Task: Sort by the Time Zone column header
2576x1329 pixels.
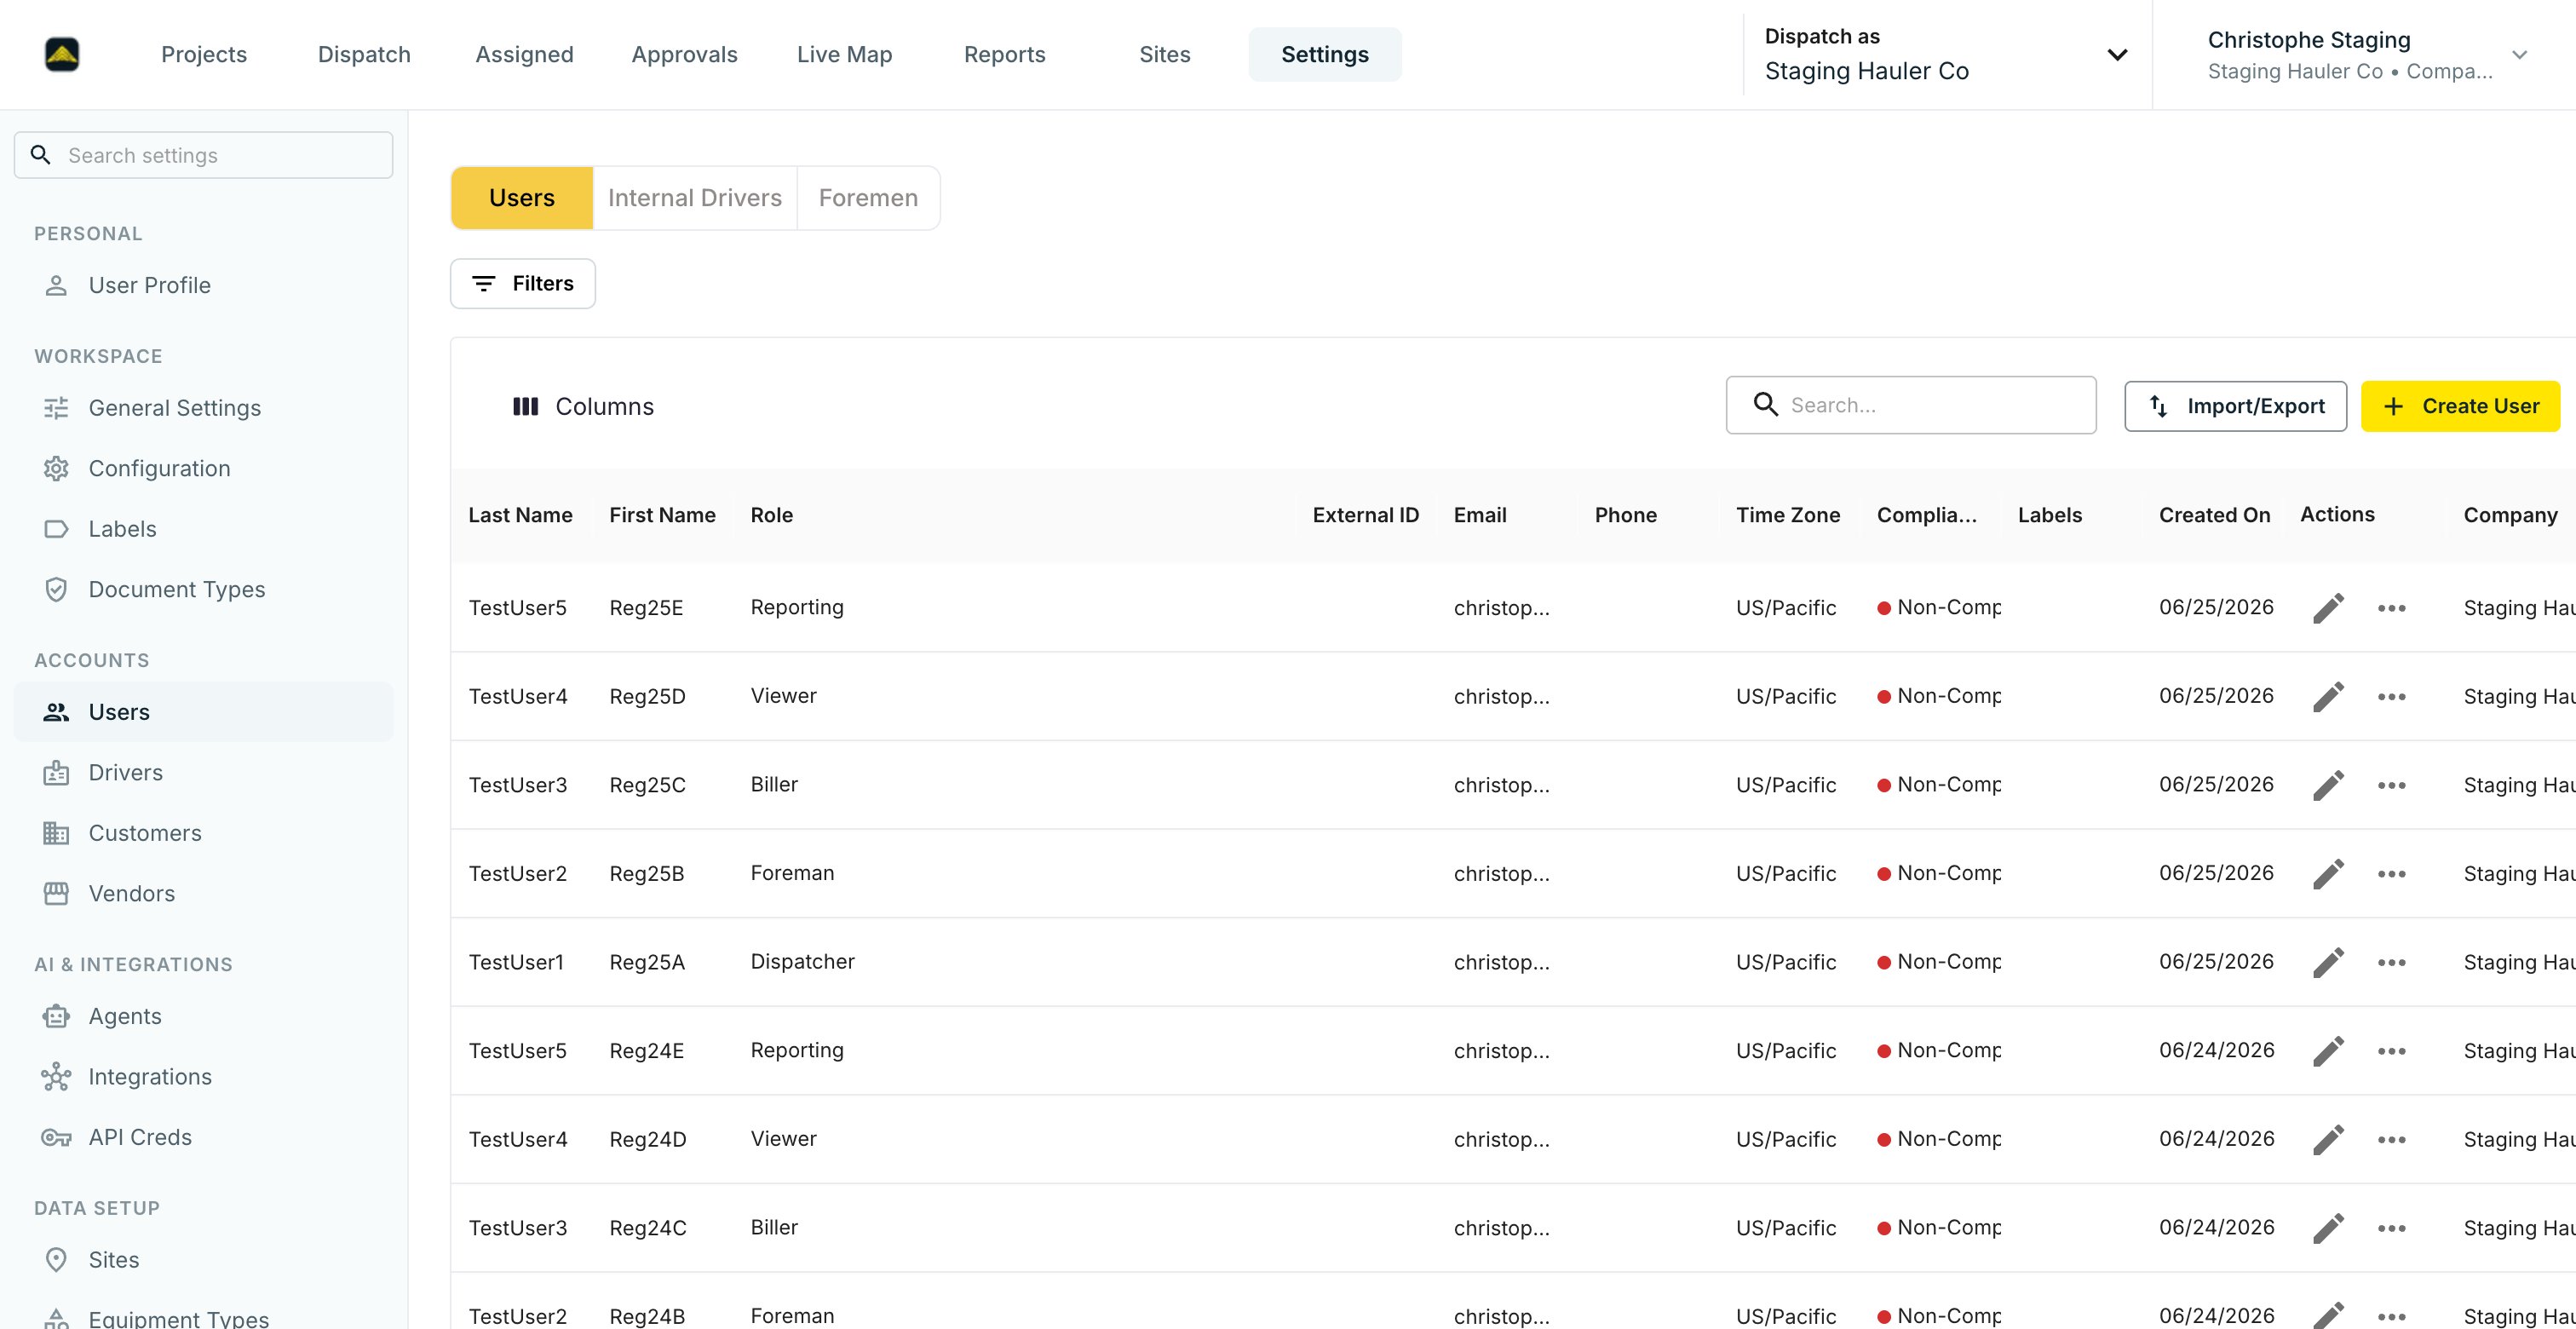Action: 1787,515
